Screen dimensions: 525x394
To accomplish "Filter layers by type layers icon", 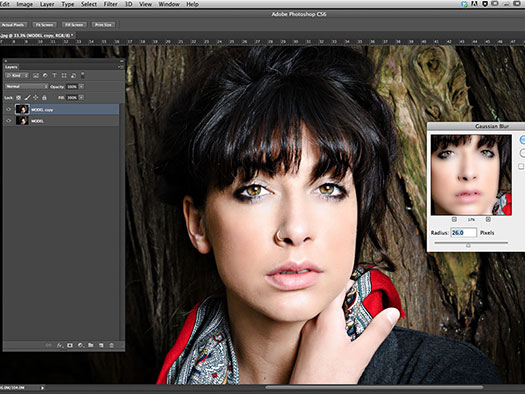I will 54,76.
